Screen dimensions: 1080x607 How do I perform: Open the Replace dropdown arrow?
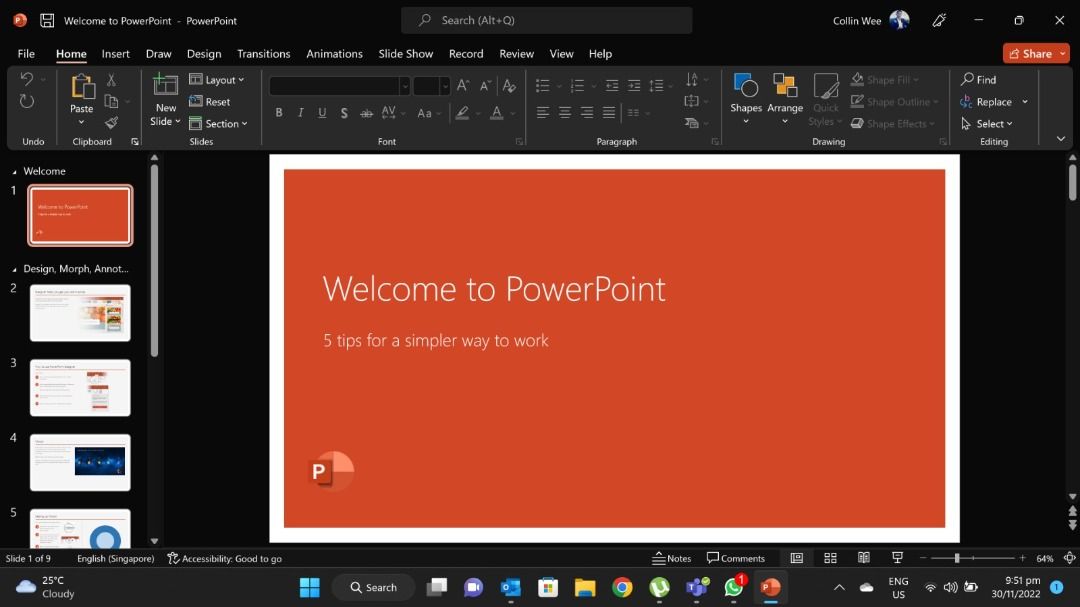[1025, 102]
